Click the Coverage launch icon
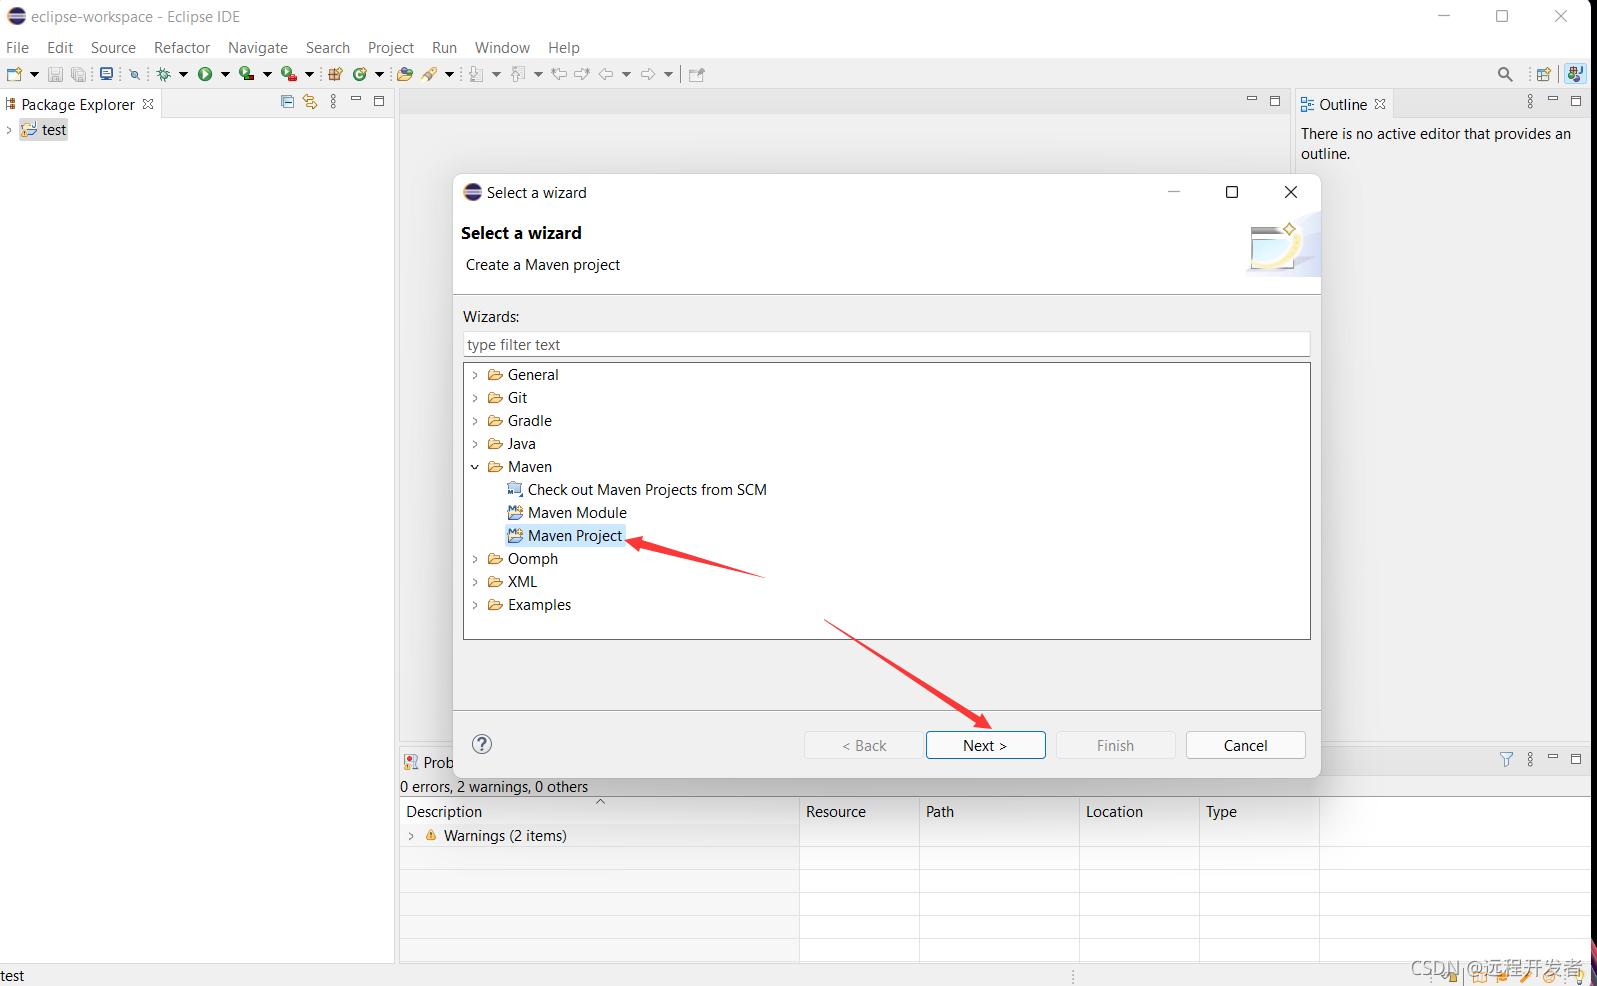Image resolution: width=1597 pixels, height=986 pixels. pos(246,74)
